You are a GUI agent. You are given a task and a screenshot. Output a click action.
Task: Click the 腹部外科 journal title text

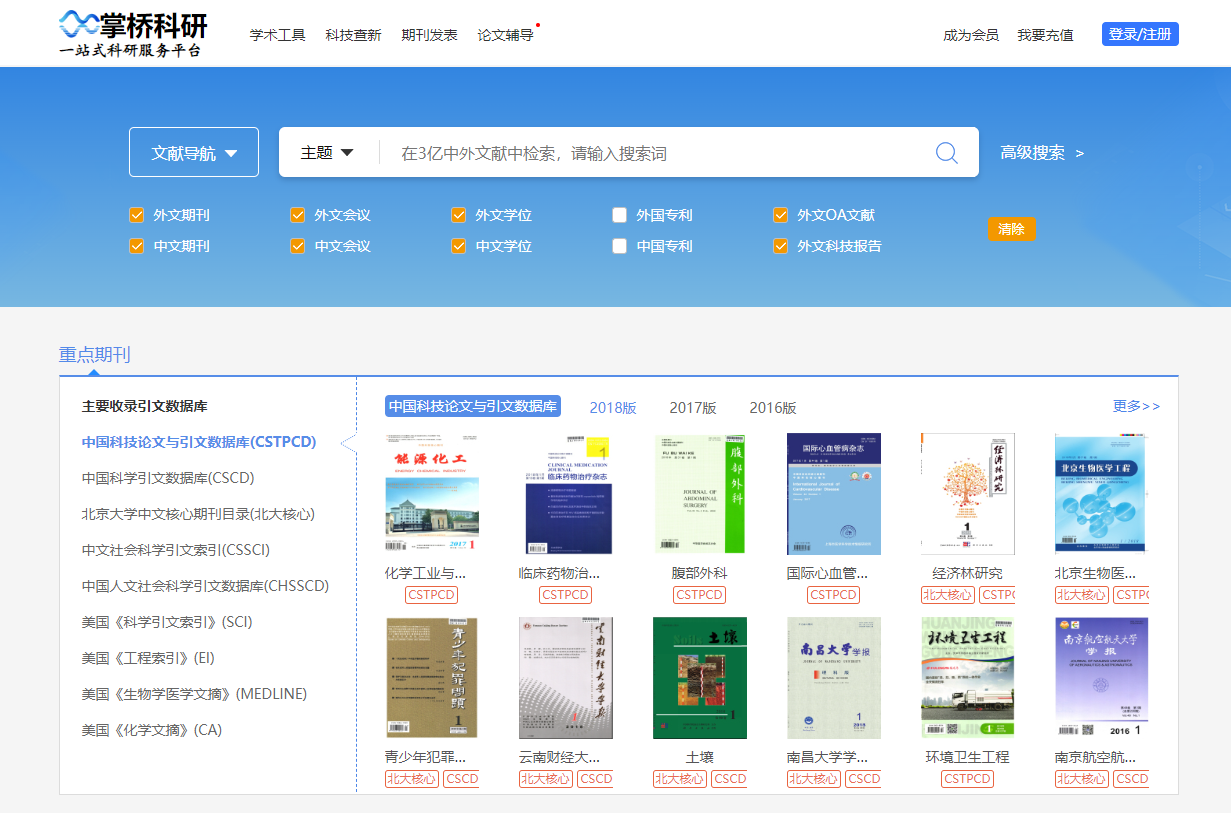click(x=700, y=573)
